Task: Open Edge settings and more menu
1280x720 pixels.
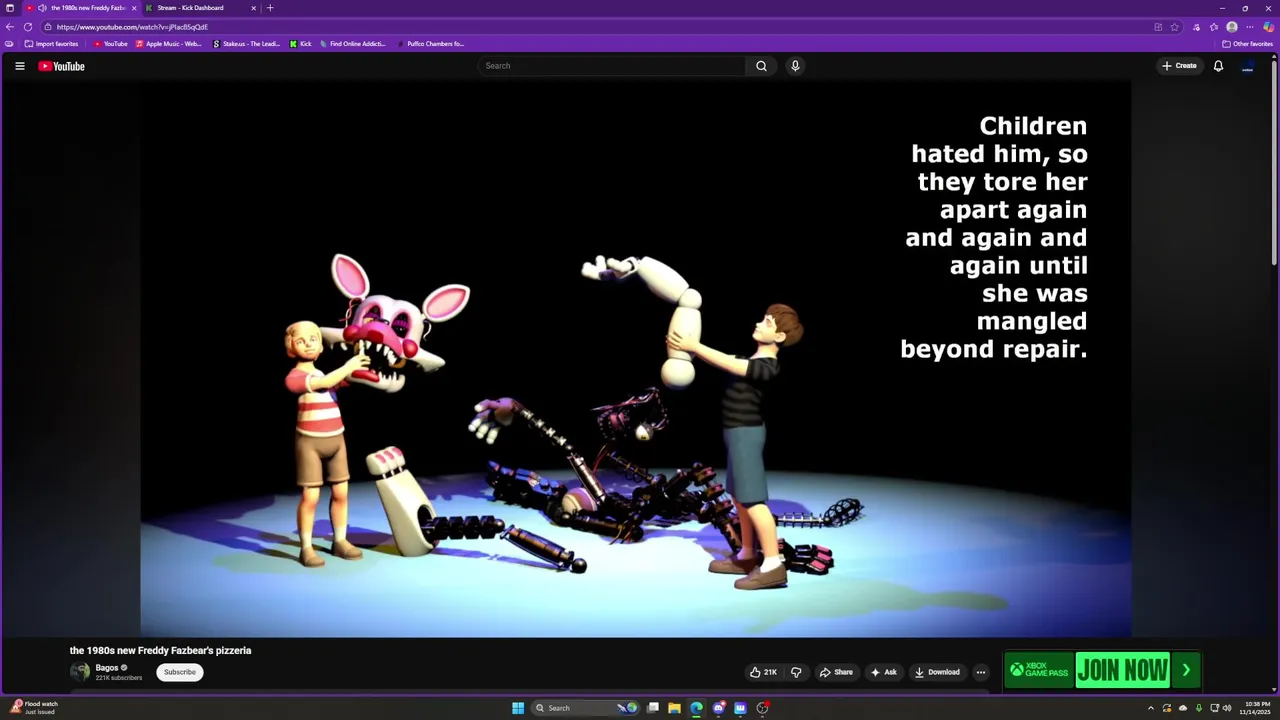Action: pos(1250,27)
